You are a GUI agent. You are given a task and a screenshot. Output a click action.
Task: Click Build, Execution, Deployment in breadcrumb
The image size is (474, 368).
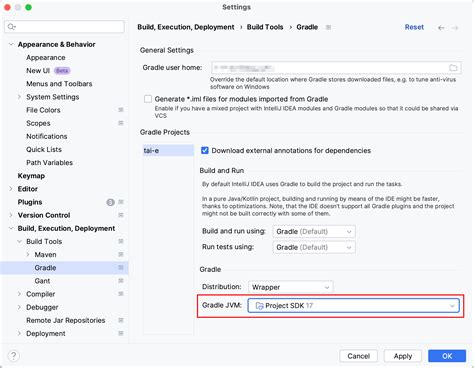click(186, 27)
